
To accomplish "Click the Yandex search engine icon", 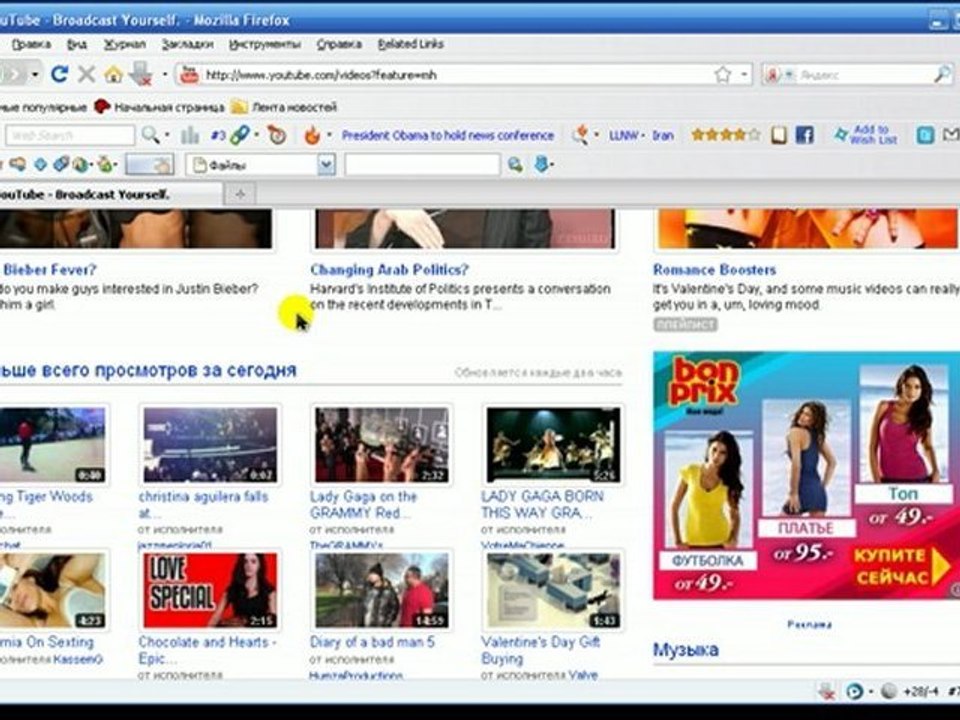I will pyautogui.click(x=773, y=75).
